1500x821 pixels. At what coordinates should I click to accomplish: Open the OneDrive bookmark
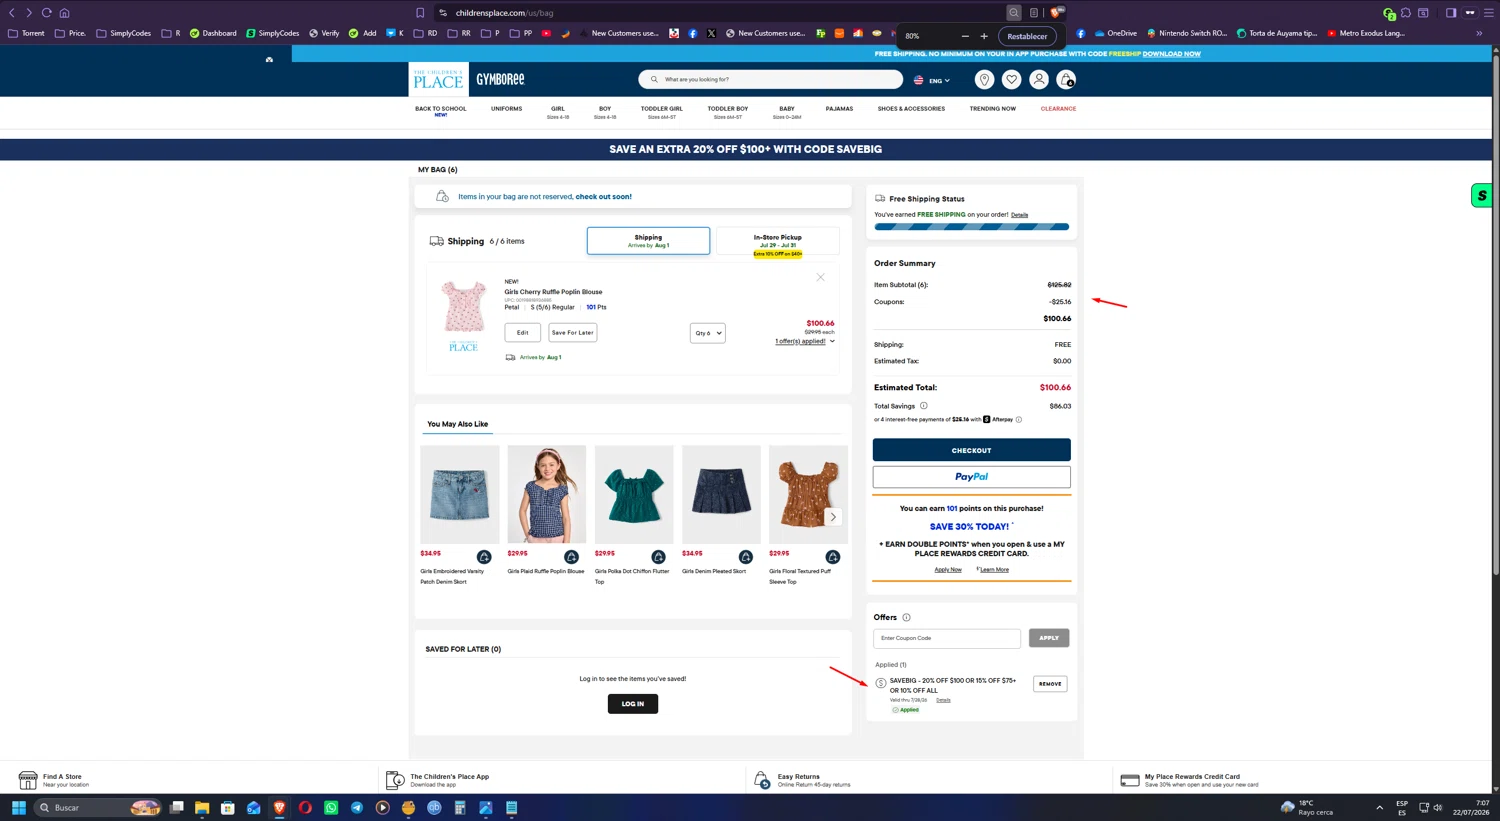[x=1116, y=33]
